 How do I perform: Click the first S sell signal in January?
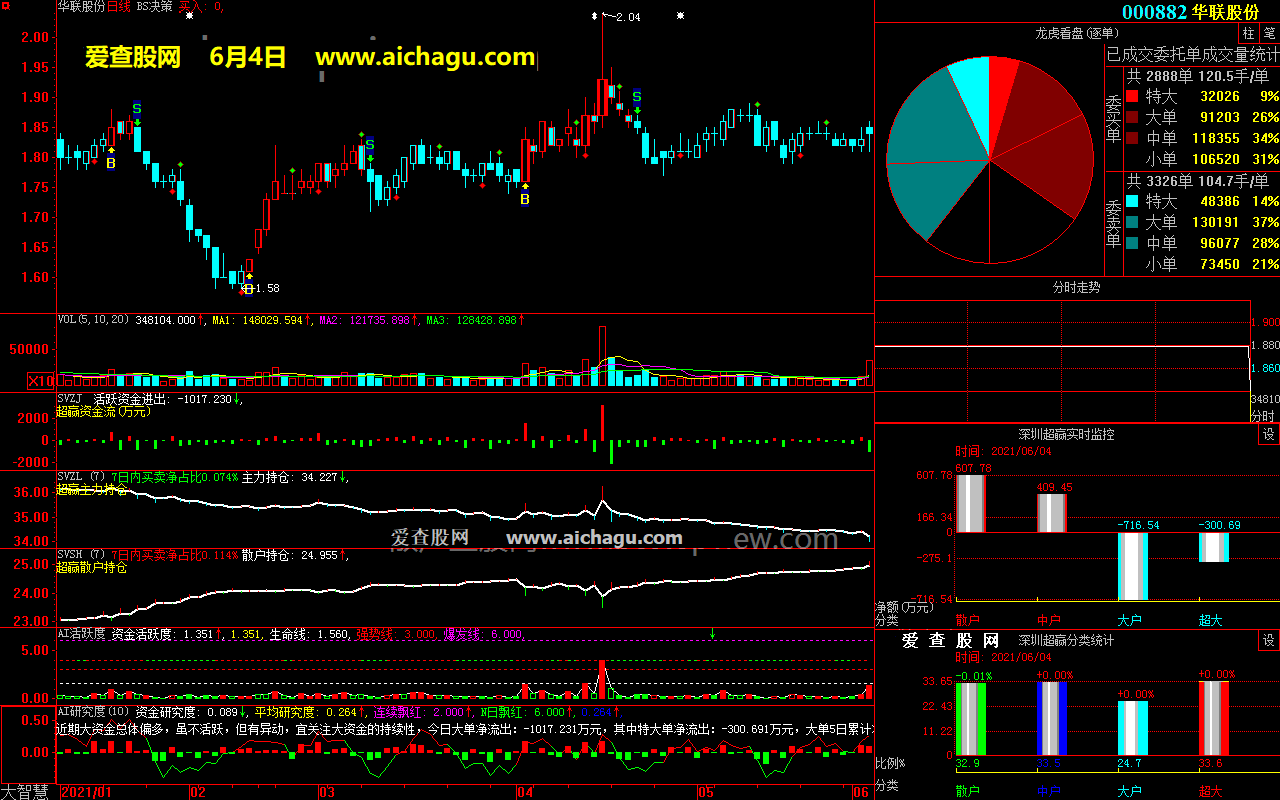click(x=137, y=108)
